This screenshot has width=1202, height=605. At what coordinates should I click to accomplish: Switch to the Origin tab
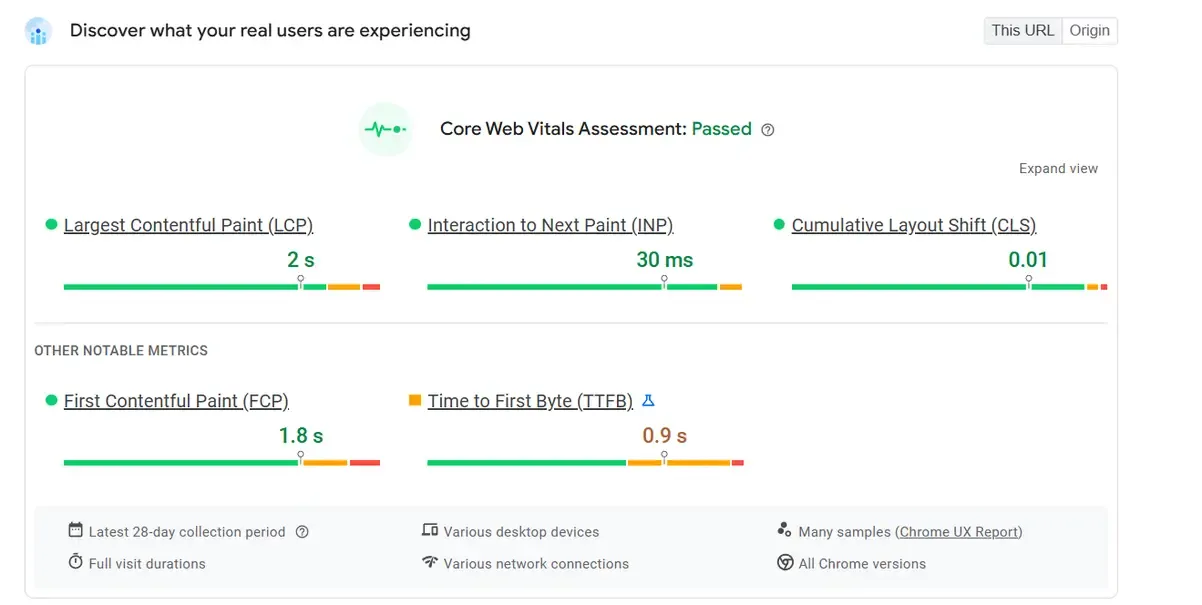click(1089, 30)
